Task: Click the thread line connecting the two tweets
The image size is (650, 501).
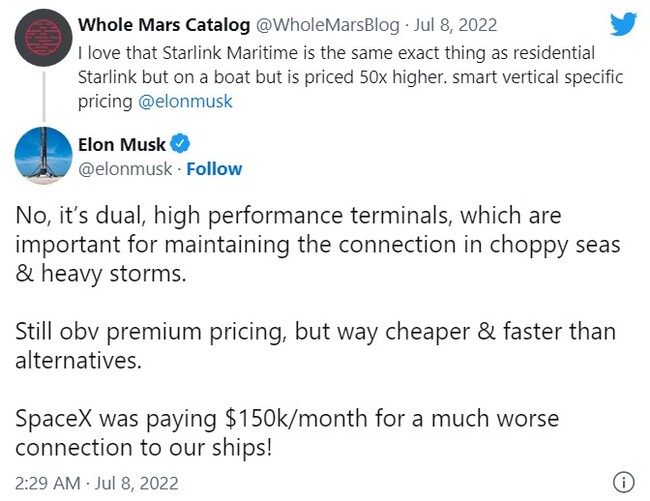Action: [44, 97]
